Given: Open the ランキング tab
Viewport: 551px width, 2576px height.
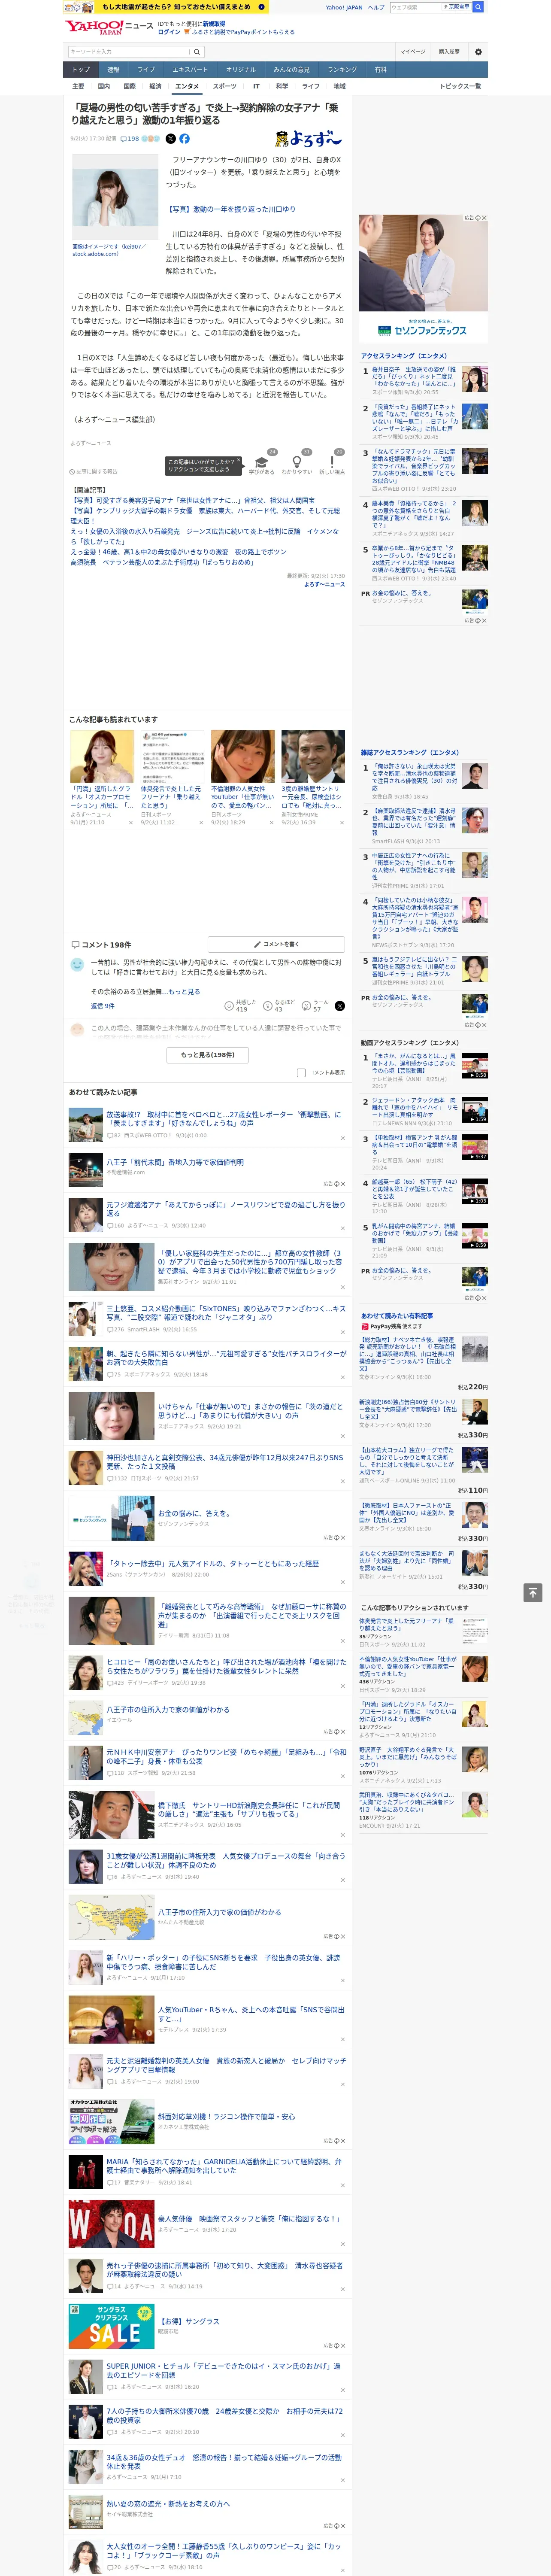Looking at the screenshot, I should pyautogui.click(x=342, y=70).
